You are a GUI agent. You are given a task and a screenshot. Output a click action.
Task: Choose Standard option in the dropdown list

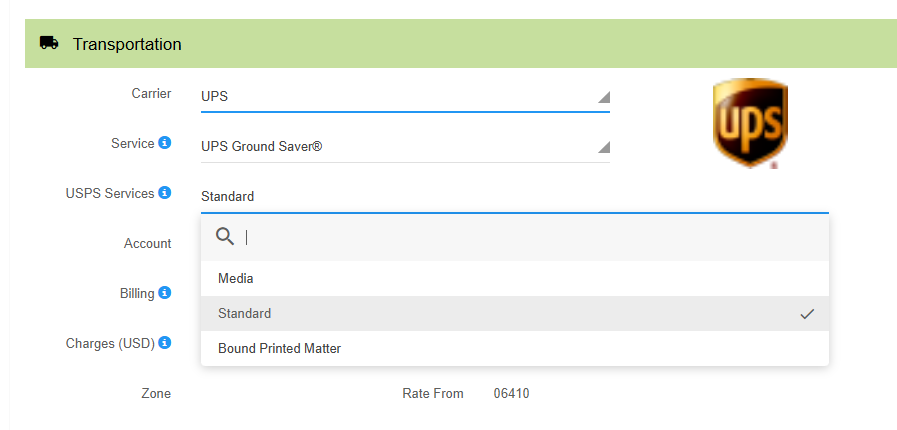514,313
